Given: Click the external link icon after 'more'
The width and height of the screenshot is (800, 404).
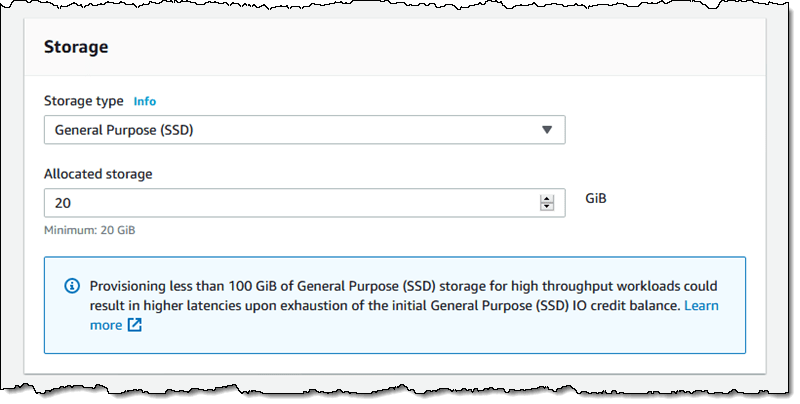Looking at the screenshot, I should [135, 325].
